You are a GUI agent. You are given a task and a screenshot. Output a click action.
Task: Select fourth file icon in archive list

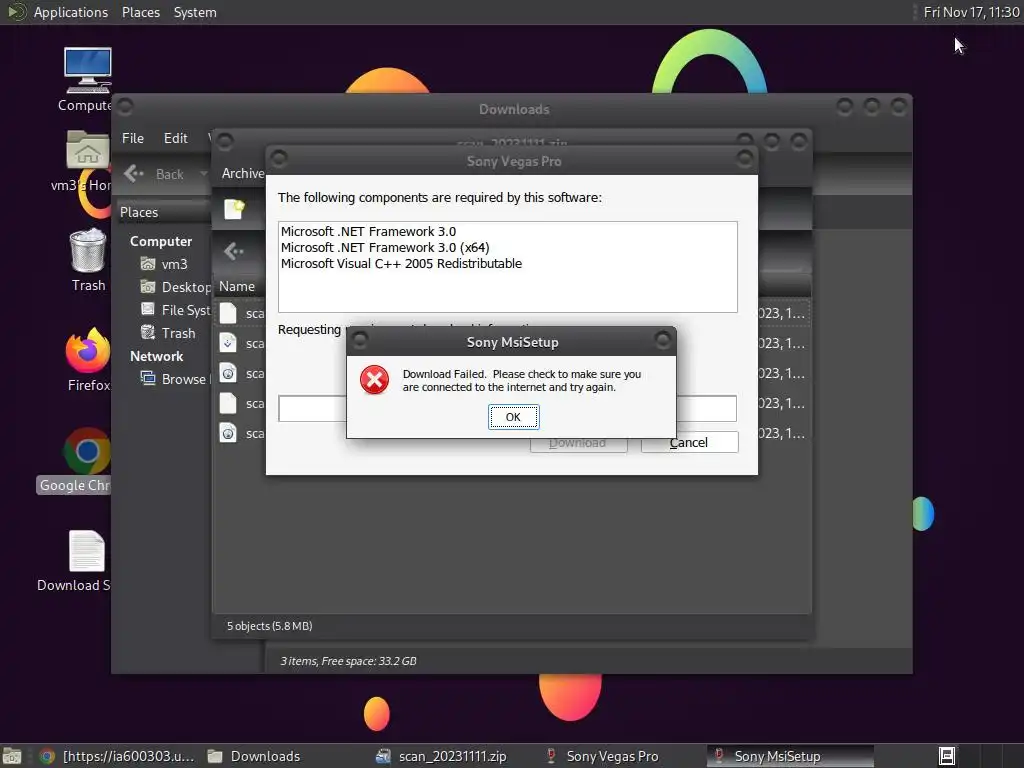228,404
